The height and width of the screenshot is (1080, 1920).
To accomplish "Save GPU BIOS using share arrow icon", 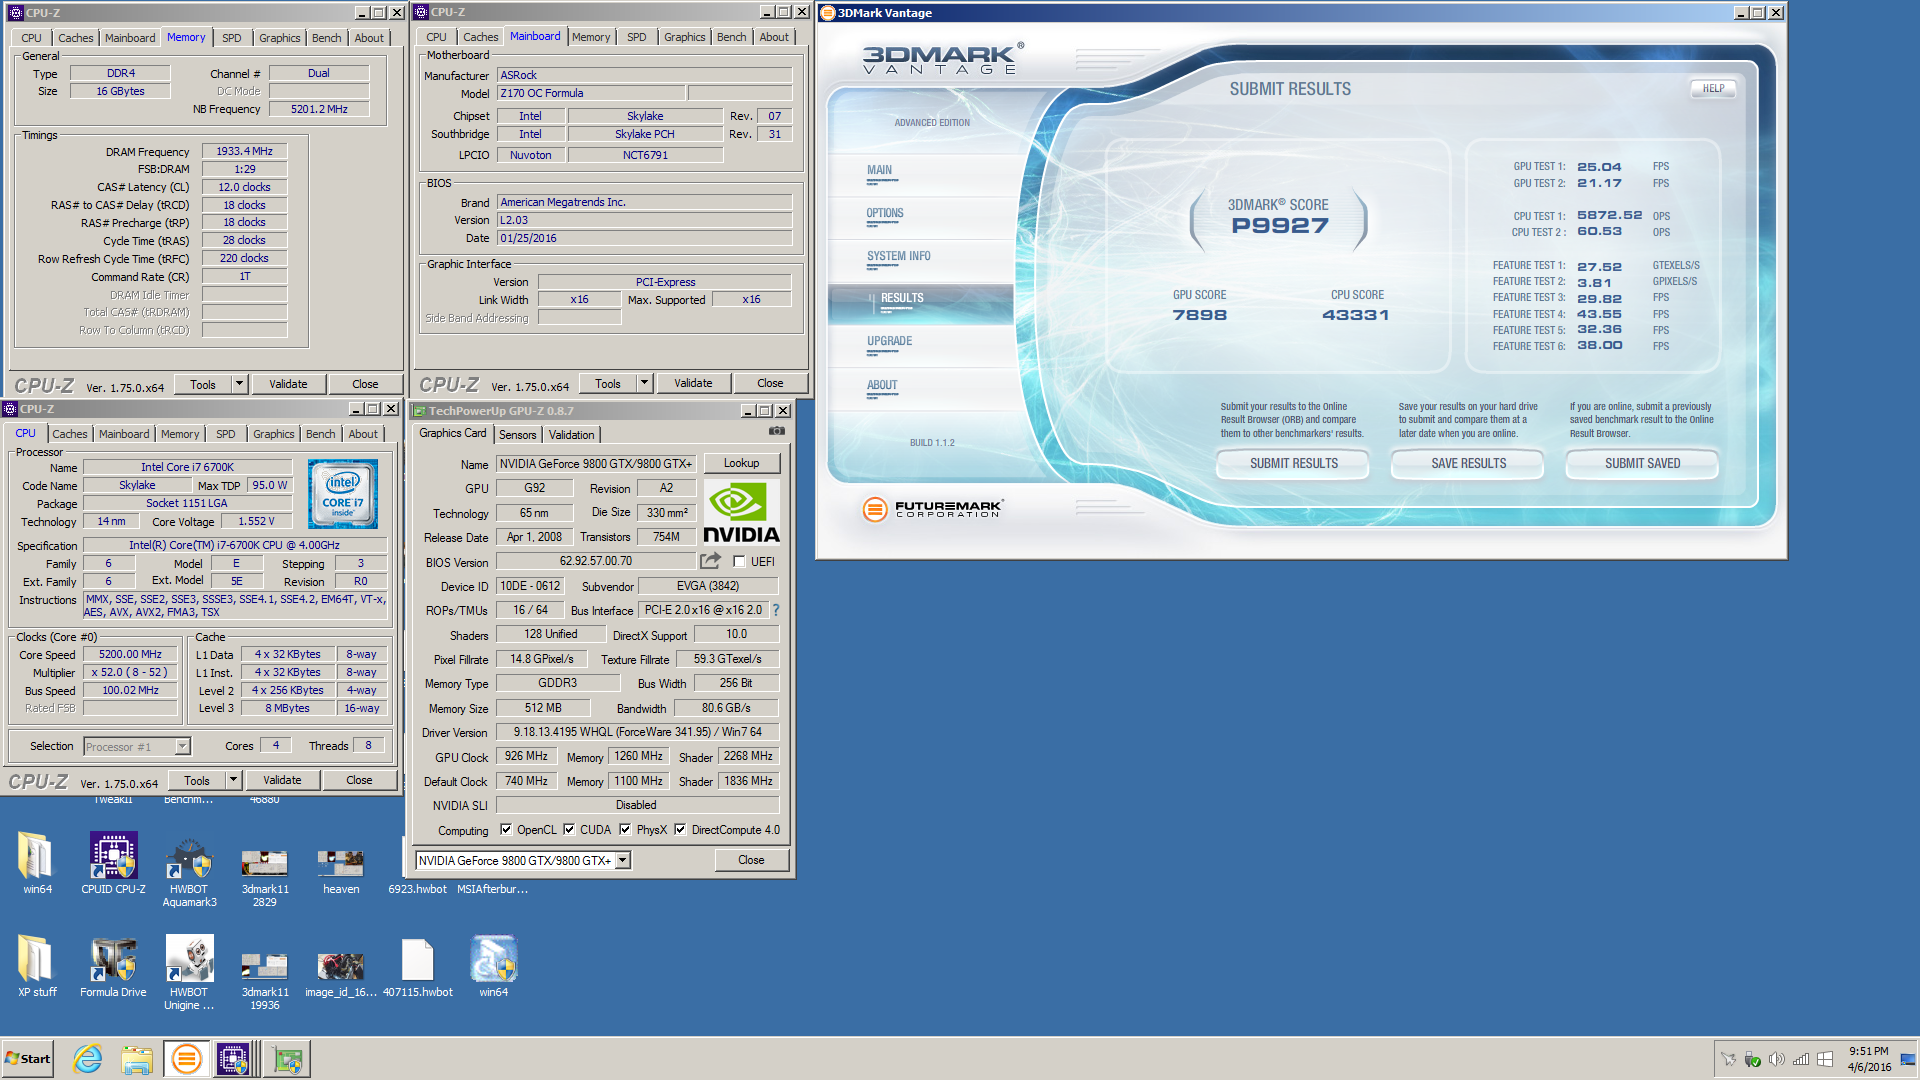I will (710, 561).
